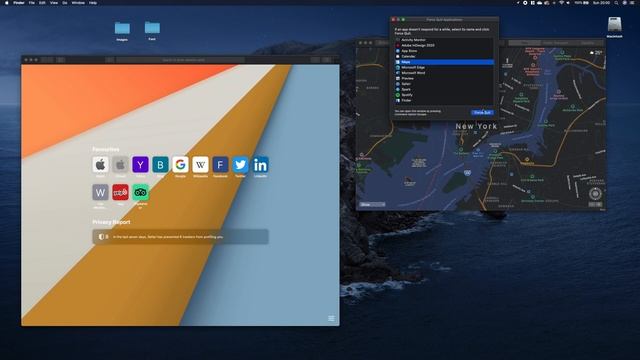Select Activity Monitor in Force Quit list
This screenshot has width=640, height=360.
[x=444, y=40]
